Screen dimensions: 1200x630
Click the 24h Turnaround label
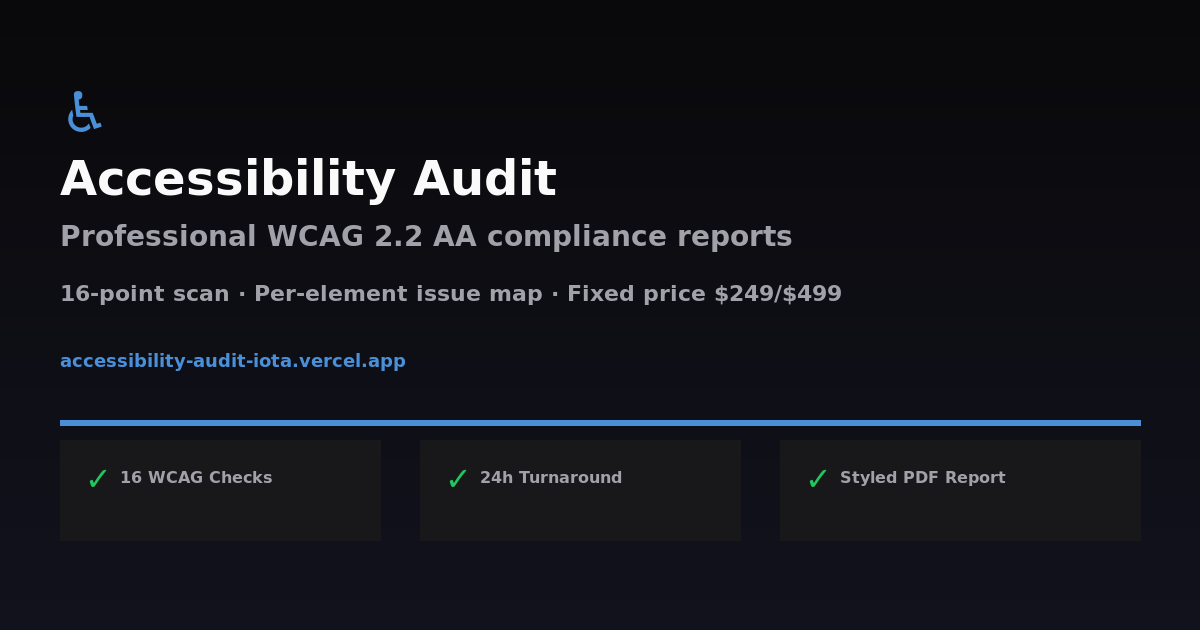coord(551,478)
